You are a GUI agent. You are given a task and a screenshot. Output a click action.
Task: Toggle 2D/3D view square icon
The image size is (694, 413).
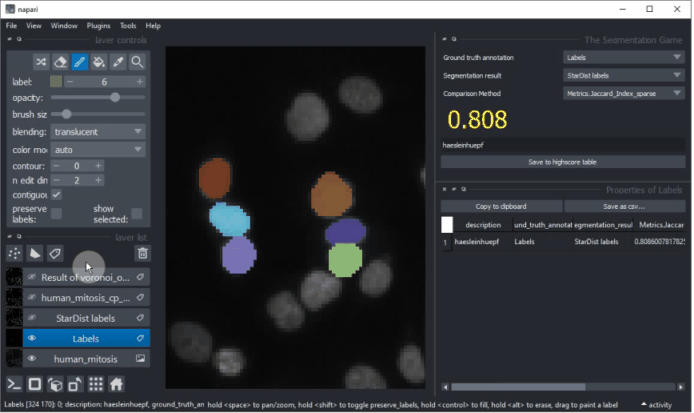pos(35,384)
